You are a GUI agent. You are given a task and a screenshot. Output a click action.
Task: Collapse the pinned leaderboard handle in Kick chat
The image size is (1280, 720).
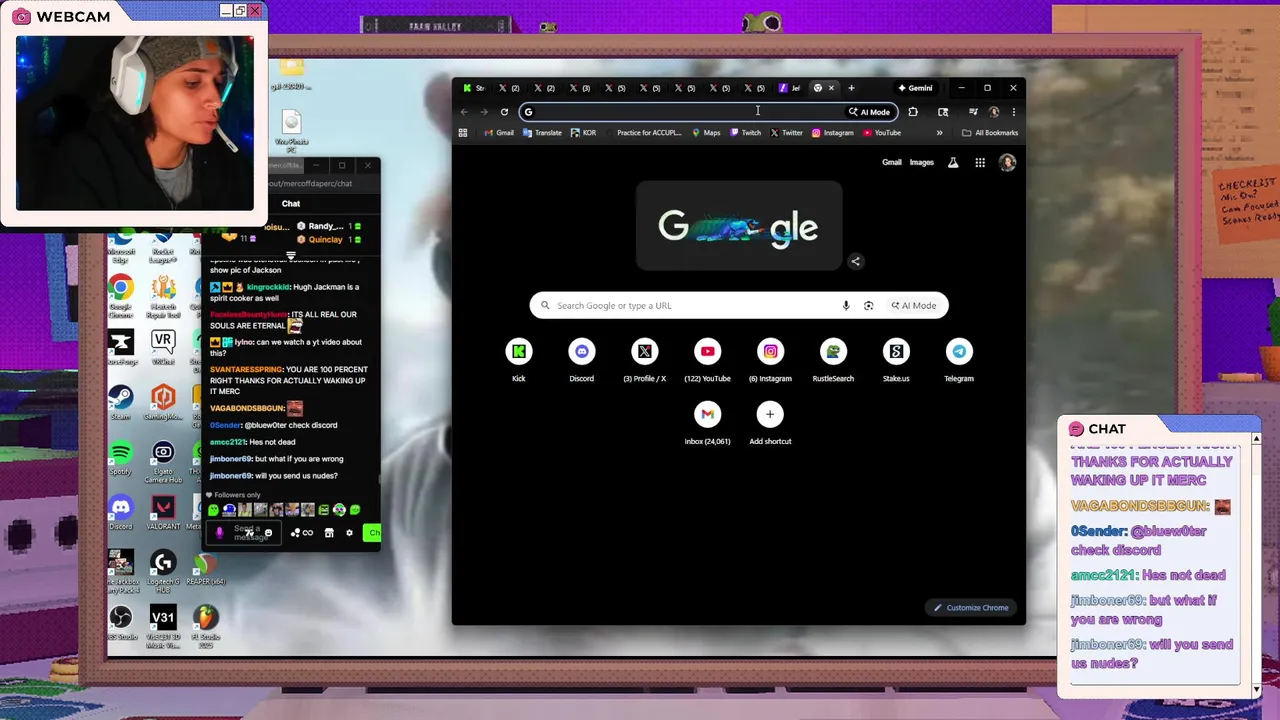pos(291,255)
